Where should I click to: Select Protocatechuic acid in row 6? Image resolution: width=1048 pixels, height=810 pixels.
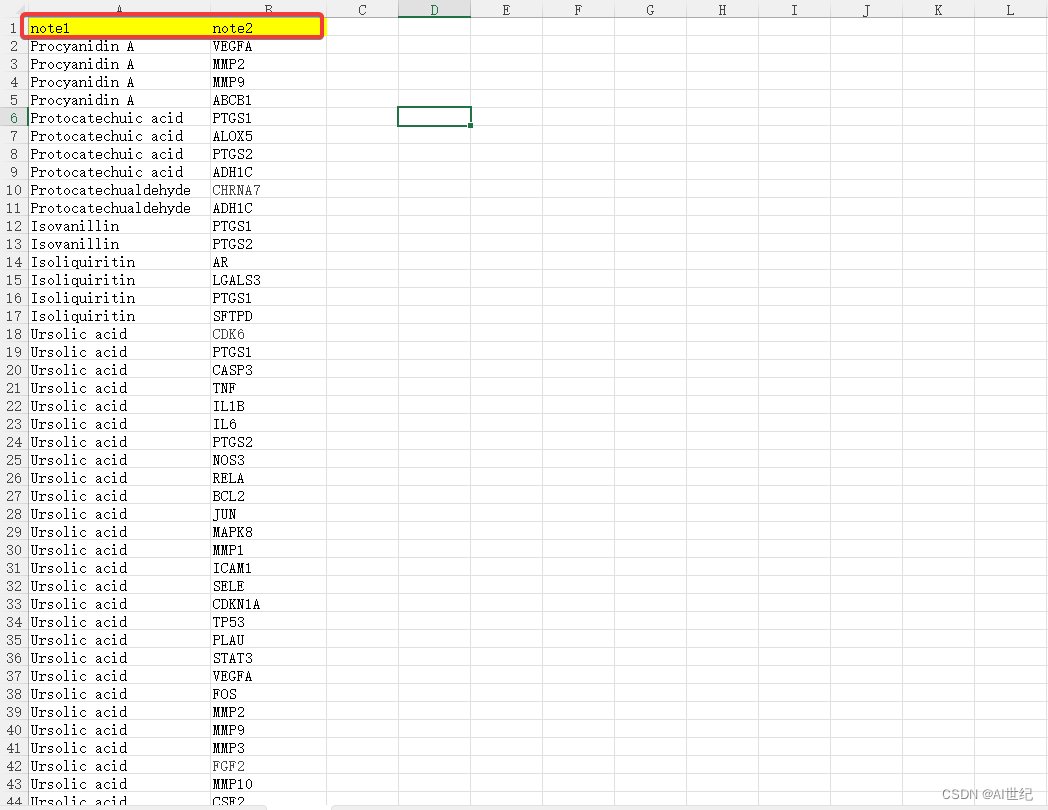coord(119,118)
